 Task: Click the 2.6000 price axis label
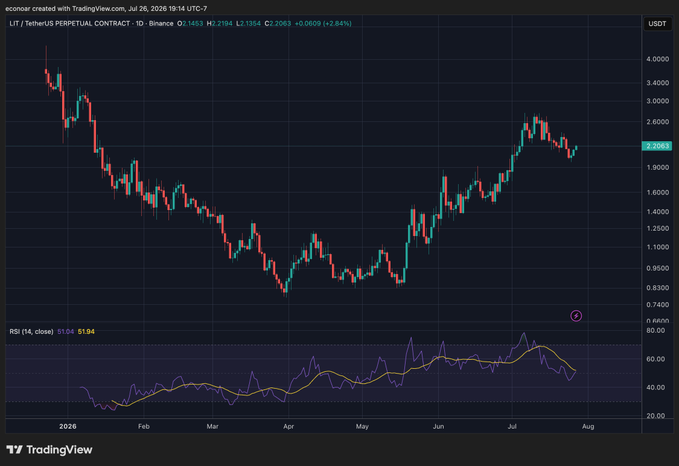(x=657, y=122)
